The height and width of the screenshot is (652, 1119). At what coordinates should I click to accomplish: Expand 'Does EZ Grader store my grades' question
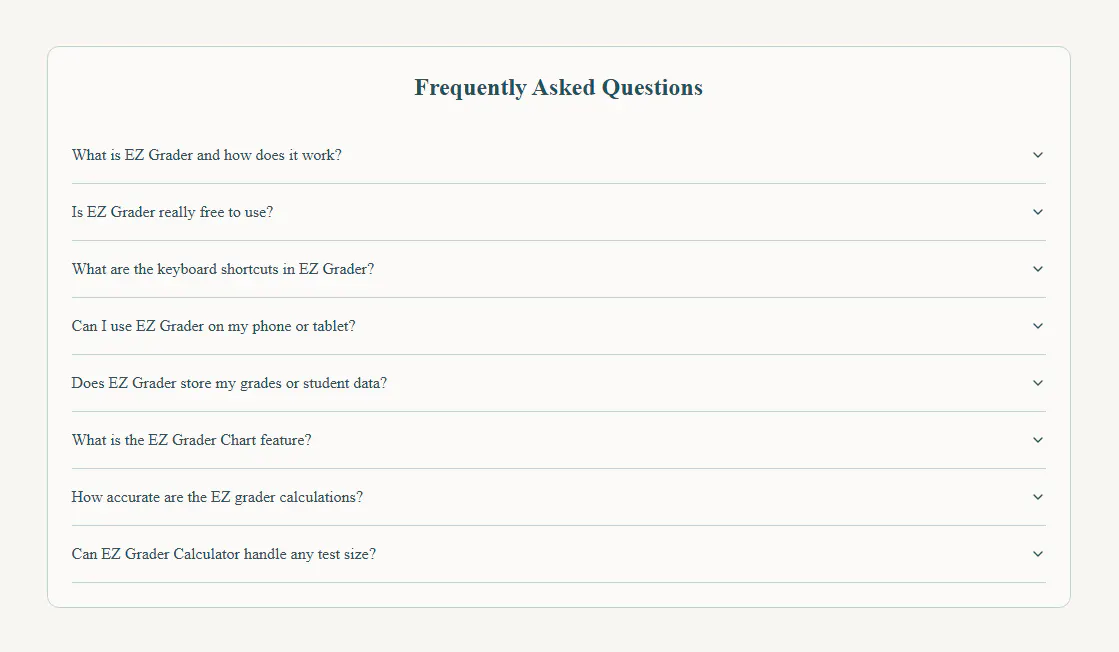coord(229,383)
